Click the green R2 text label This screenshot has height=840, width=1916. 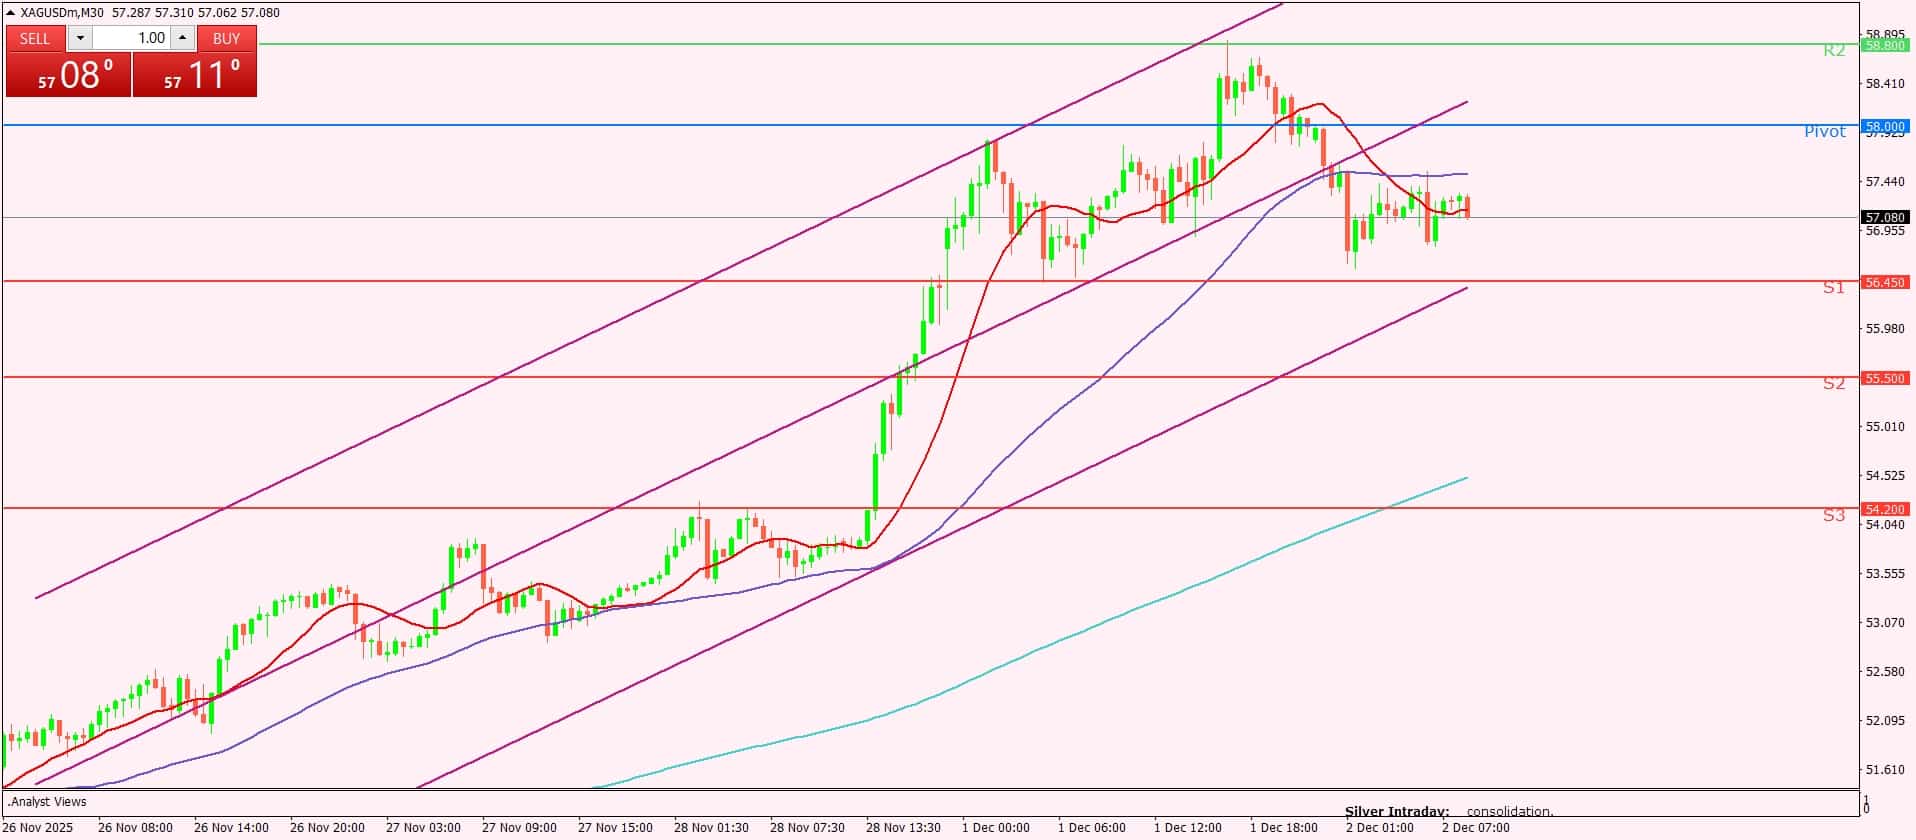click(1834, 50)
